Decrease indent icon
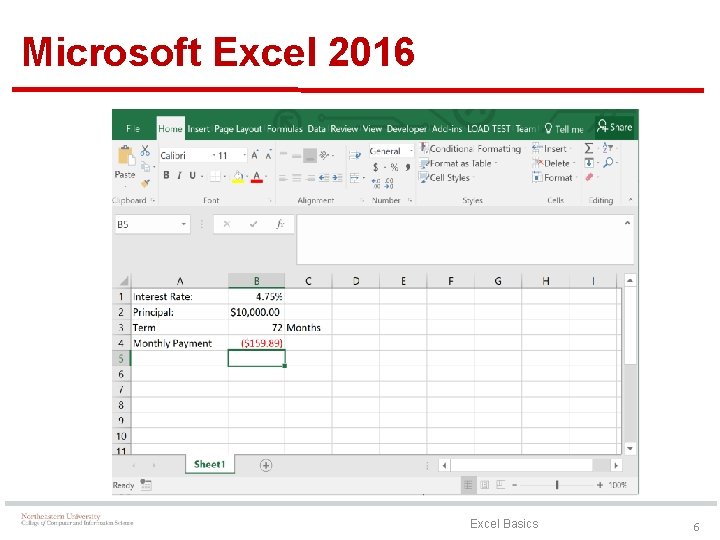720x540 pixels. click(x=324, y=178)
